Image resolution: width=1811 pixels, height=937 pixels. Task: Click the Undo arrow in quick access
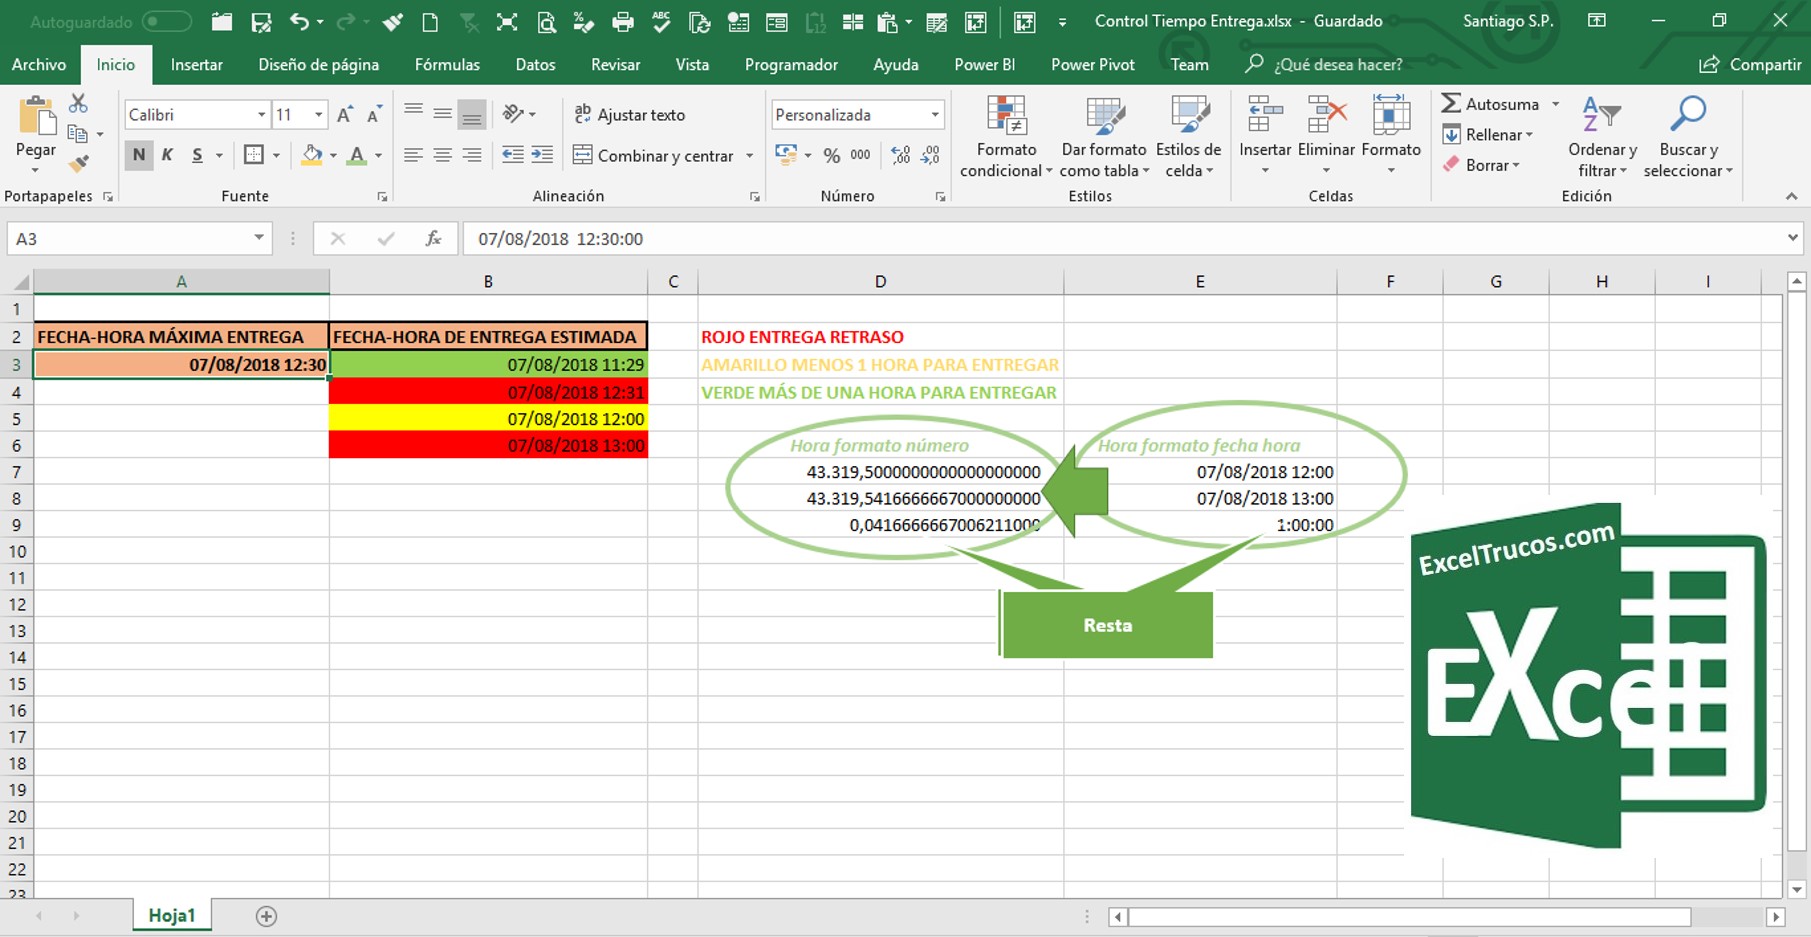tap(298, 22)
